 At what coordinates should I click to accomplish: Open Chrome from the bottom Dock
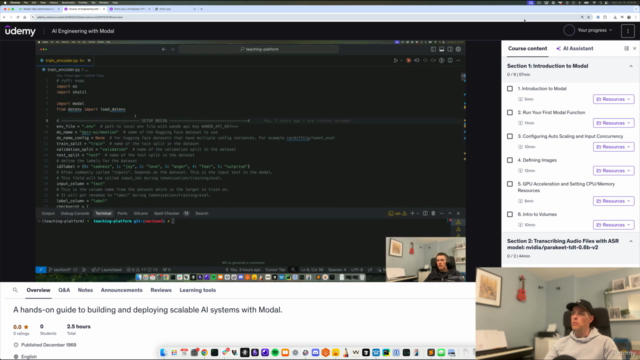(204, 352)
